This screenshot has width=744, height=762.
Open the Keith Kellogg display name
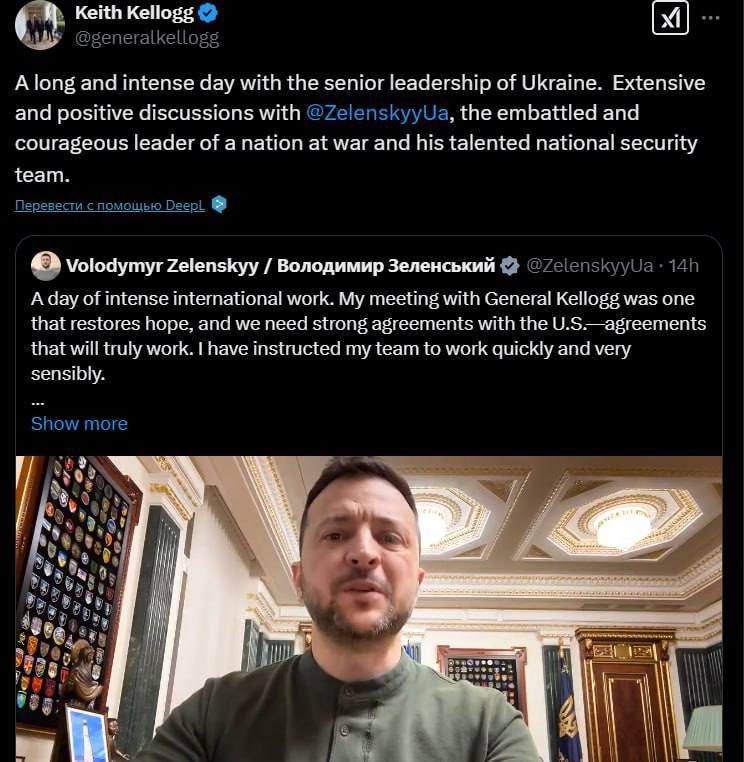134,13
